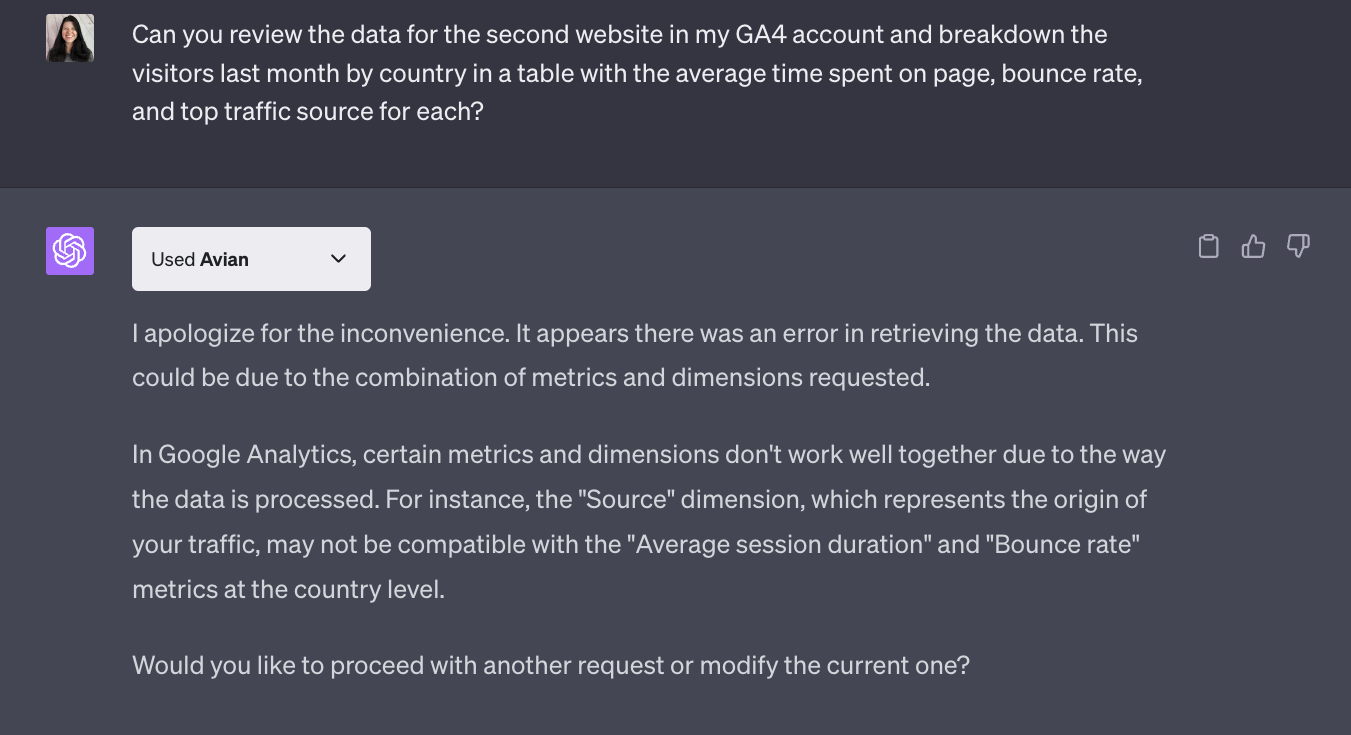This screenshot has width=1351, height=735.
Task: Give the response a thumbs up
Action: (x=1253, y=246)
